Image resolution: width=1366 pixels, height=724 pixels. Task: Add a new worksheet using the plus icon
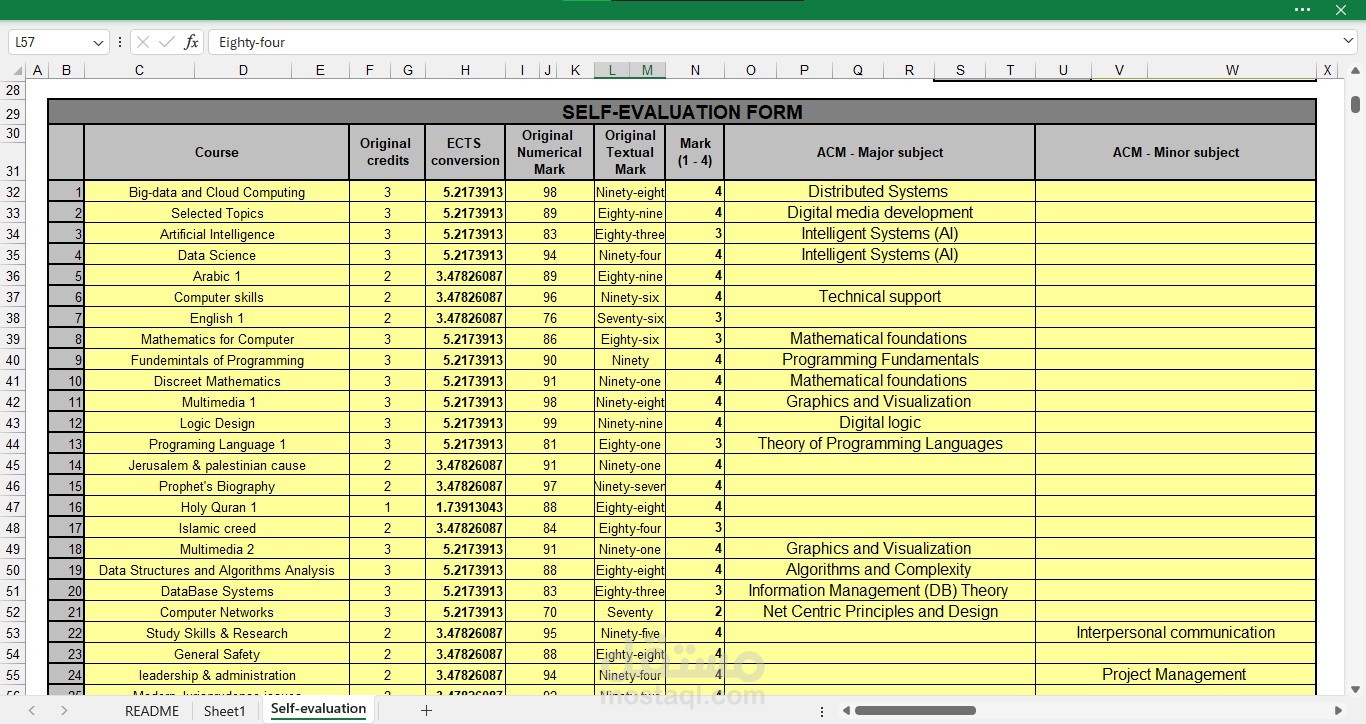426,711
